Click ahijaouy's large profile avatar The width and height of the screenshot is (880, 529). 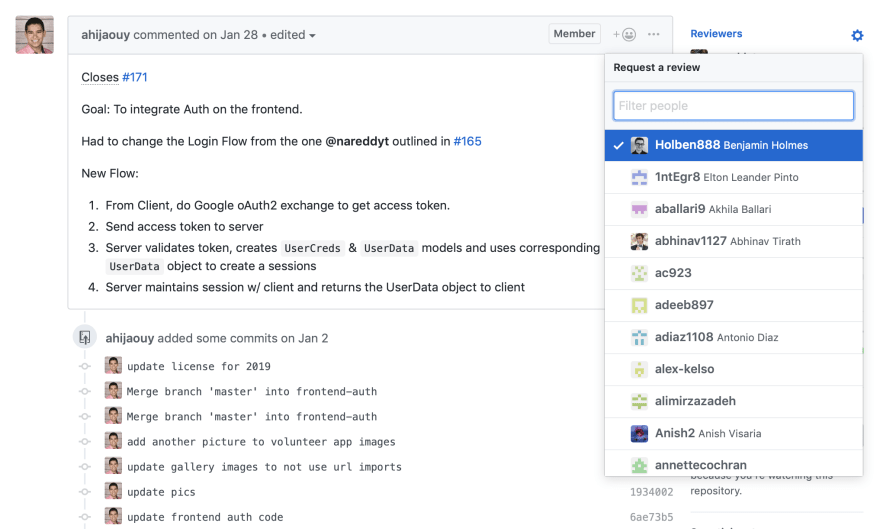point(34,35)
